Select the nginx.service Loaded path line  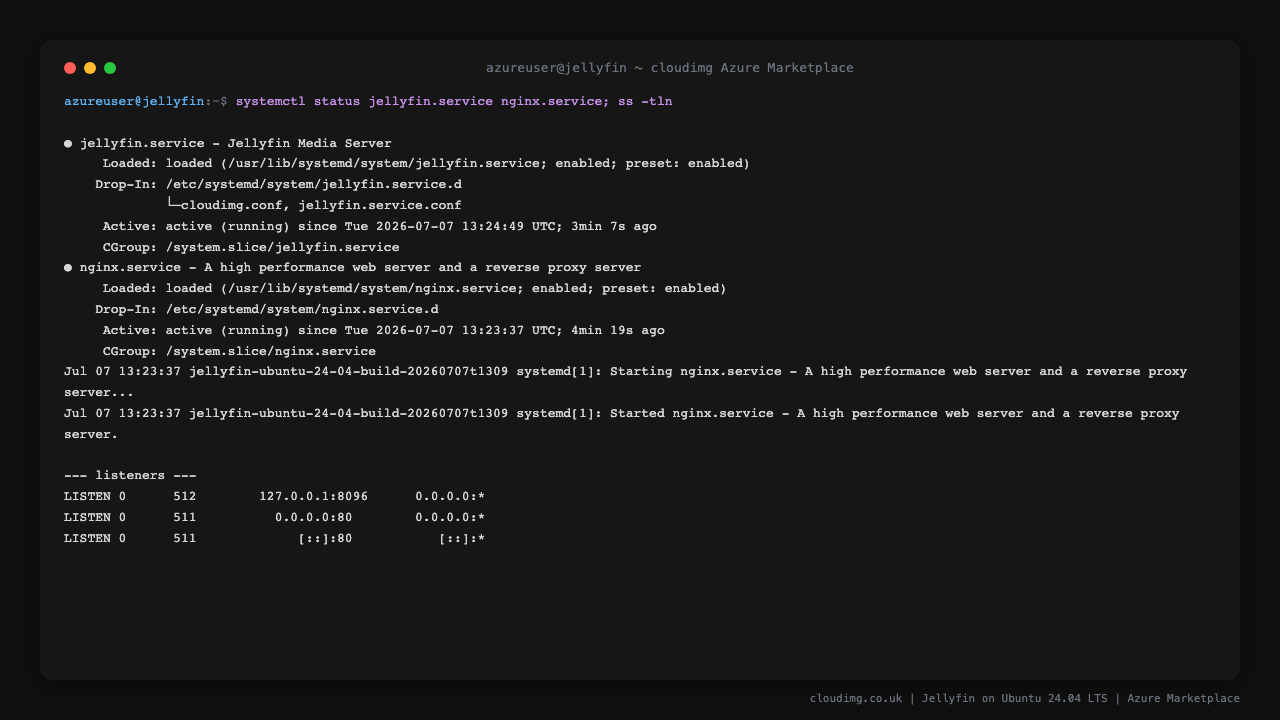pyautogui.click(x=415, y=288)
